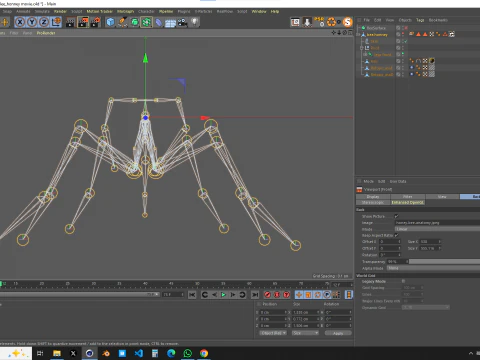Toggle the Y axis lock

click(x=32, y=22)
